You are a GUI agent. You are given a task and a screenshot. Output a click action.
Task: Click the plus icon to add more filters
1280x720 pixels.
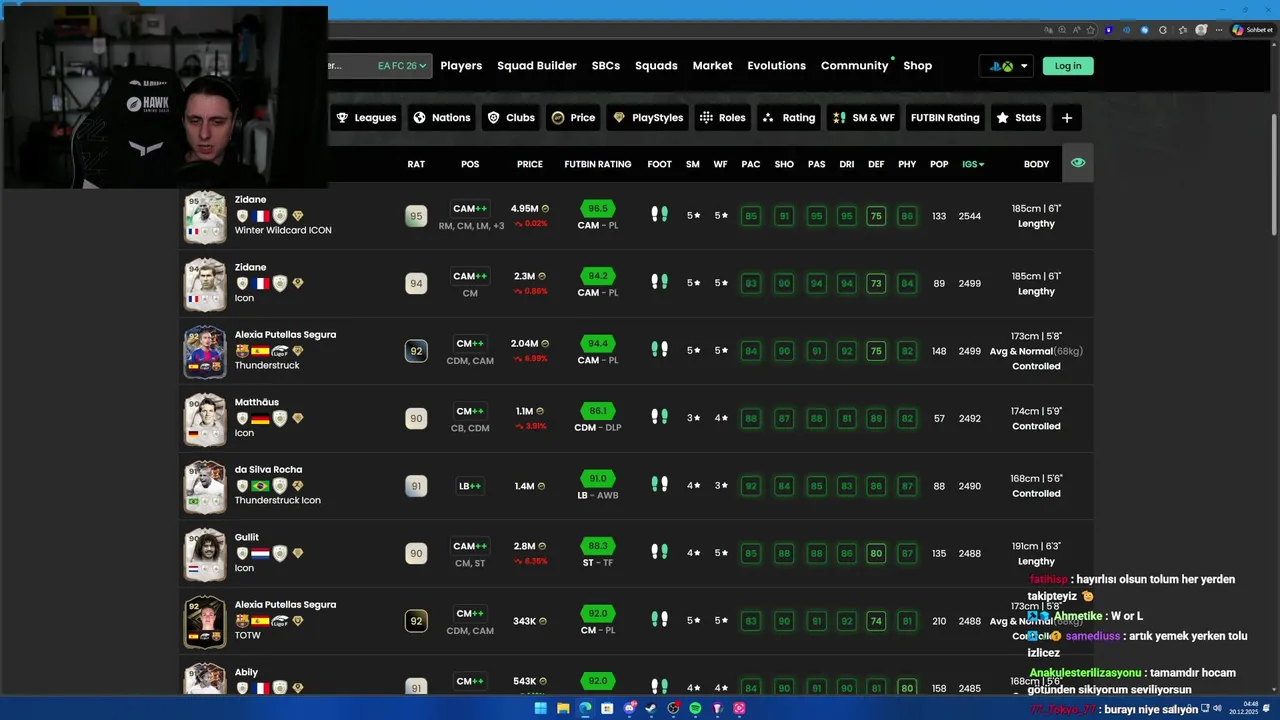pos(1067,118)
